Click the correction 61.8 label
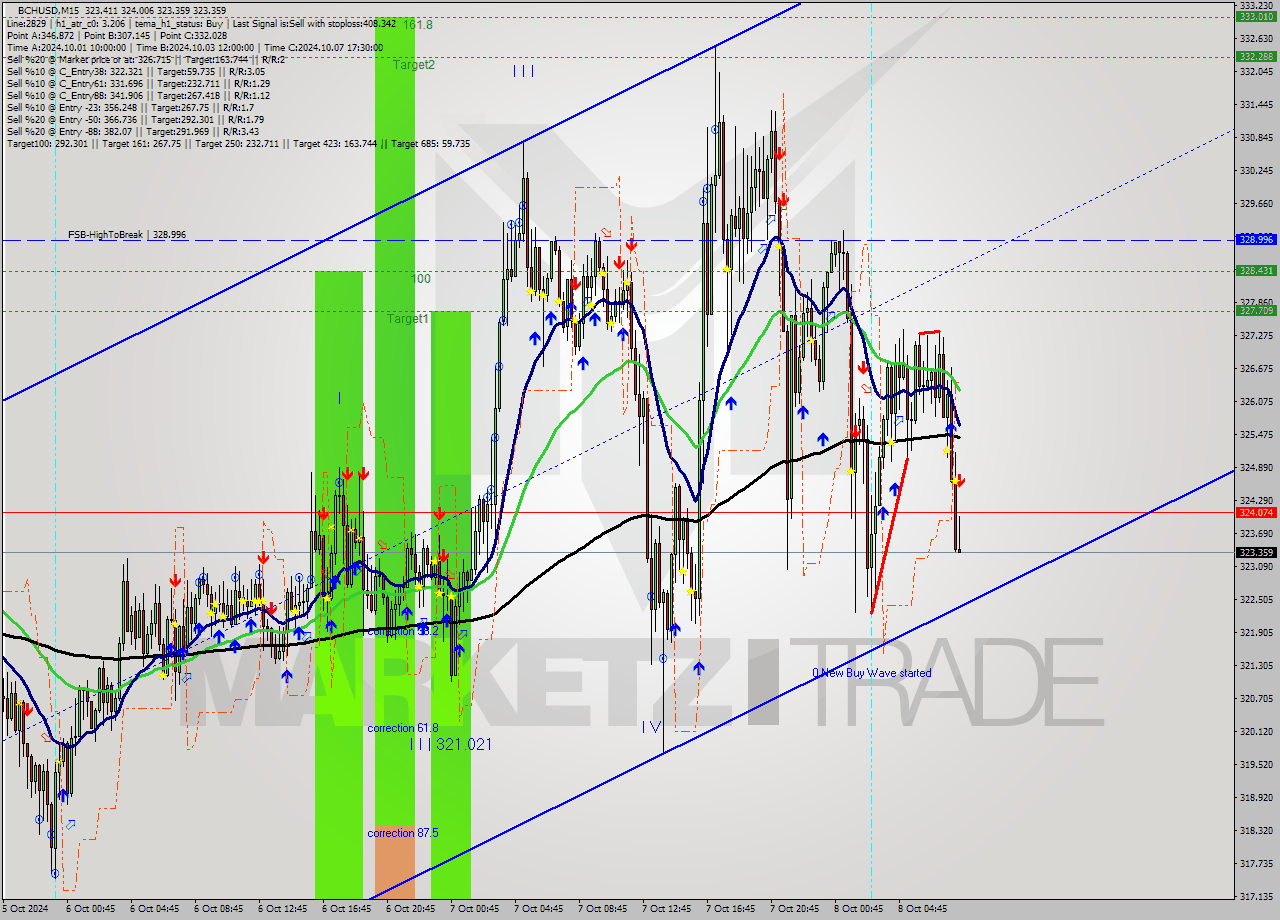This screenshot has width=1280, height=920. click(x=403, y=728)
